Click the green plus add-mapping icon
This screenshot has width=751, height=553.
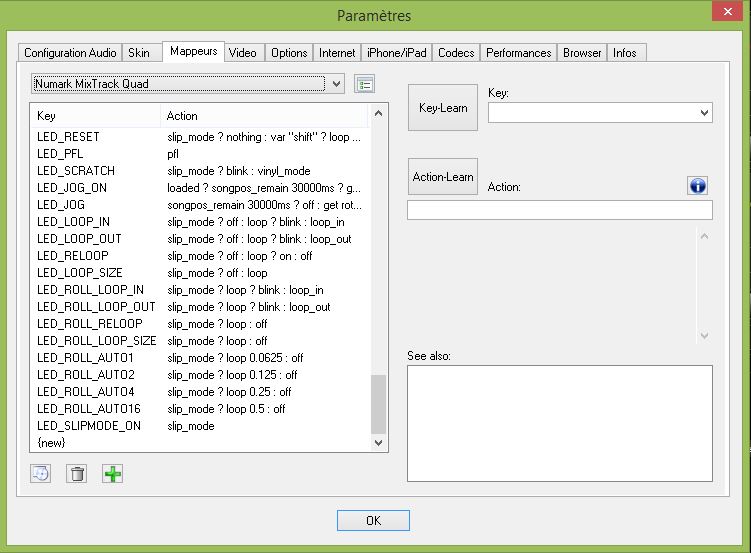(113, 474)
